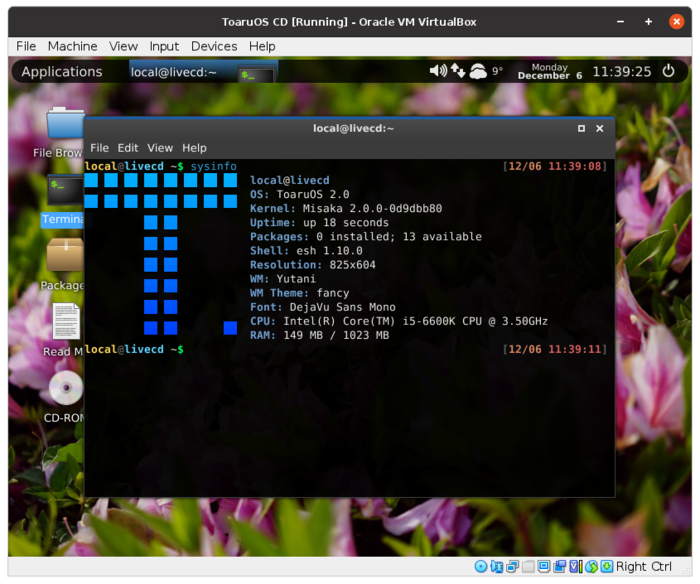The width and height of the screenshot is (700, 584).
Task: Click the clock showing 11:39:25
Action: click(x=621, y=71)
